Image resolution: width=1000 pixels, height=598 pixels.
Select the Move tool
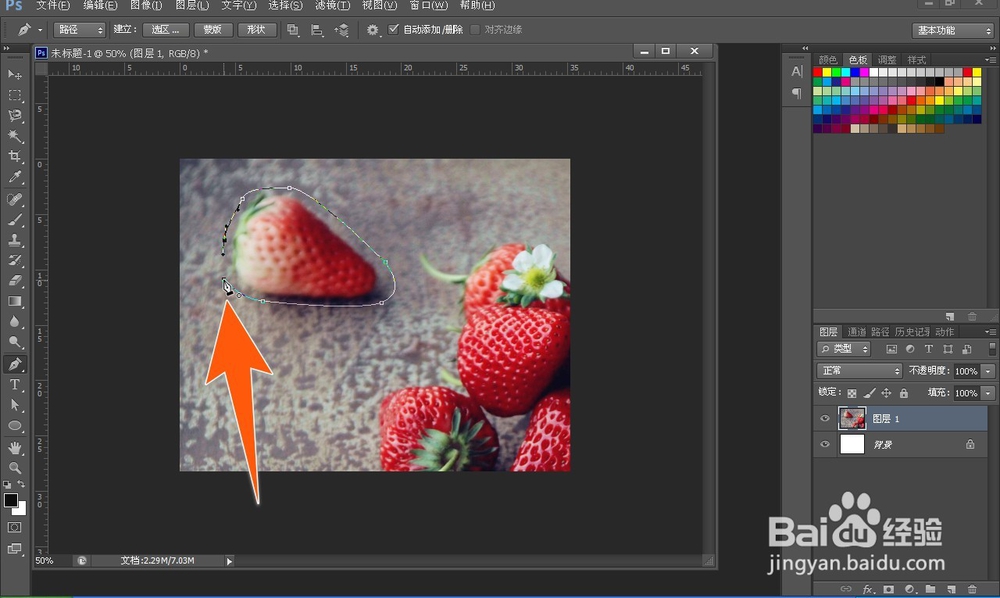coord(15,75)
